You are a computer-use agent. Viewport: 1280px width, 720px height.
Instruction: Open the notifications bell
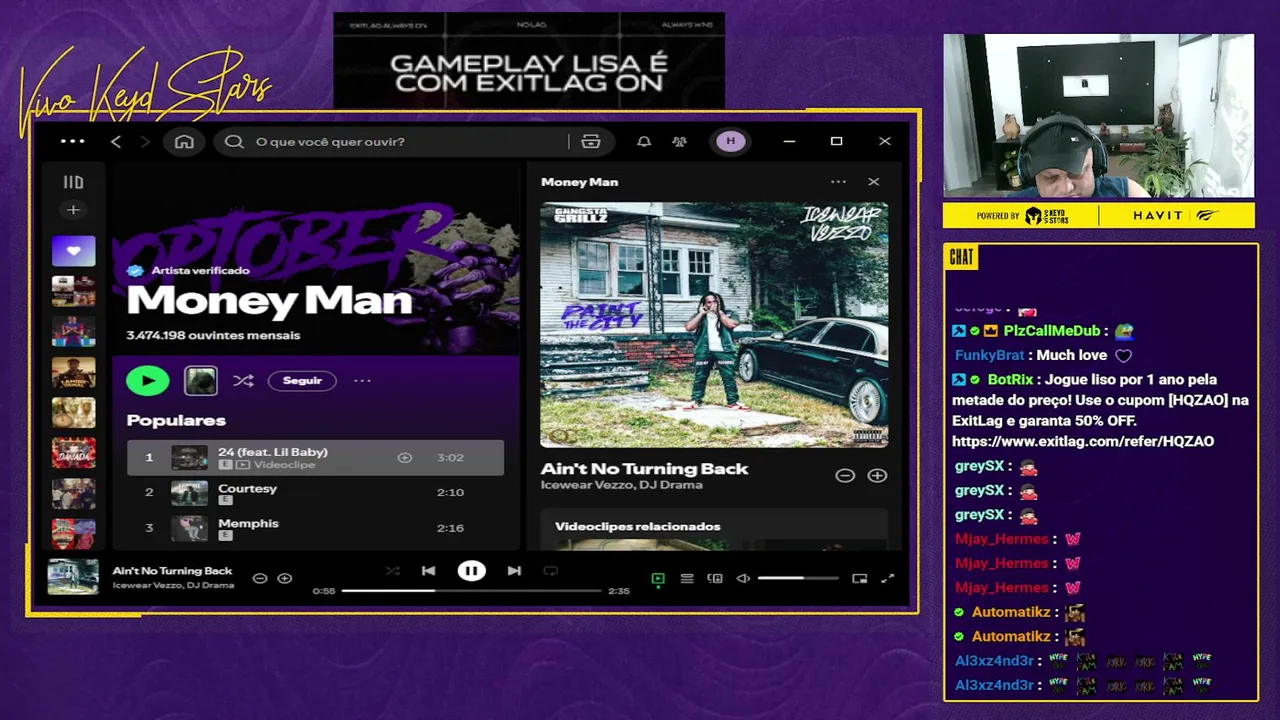(x=644, y=142)
